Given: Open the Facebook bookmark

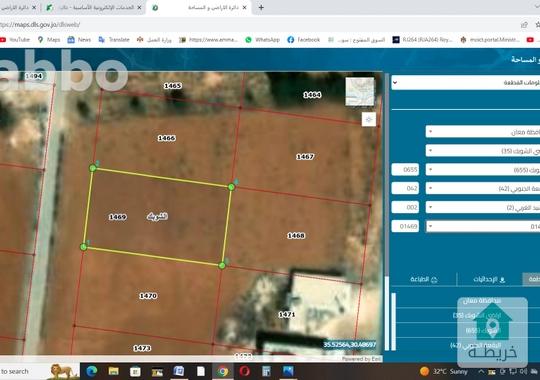Looking at the screenshot, I should click(x=304, y=40).
